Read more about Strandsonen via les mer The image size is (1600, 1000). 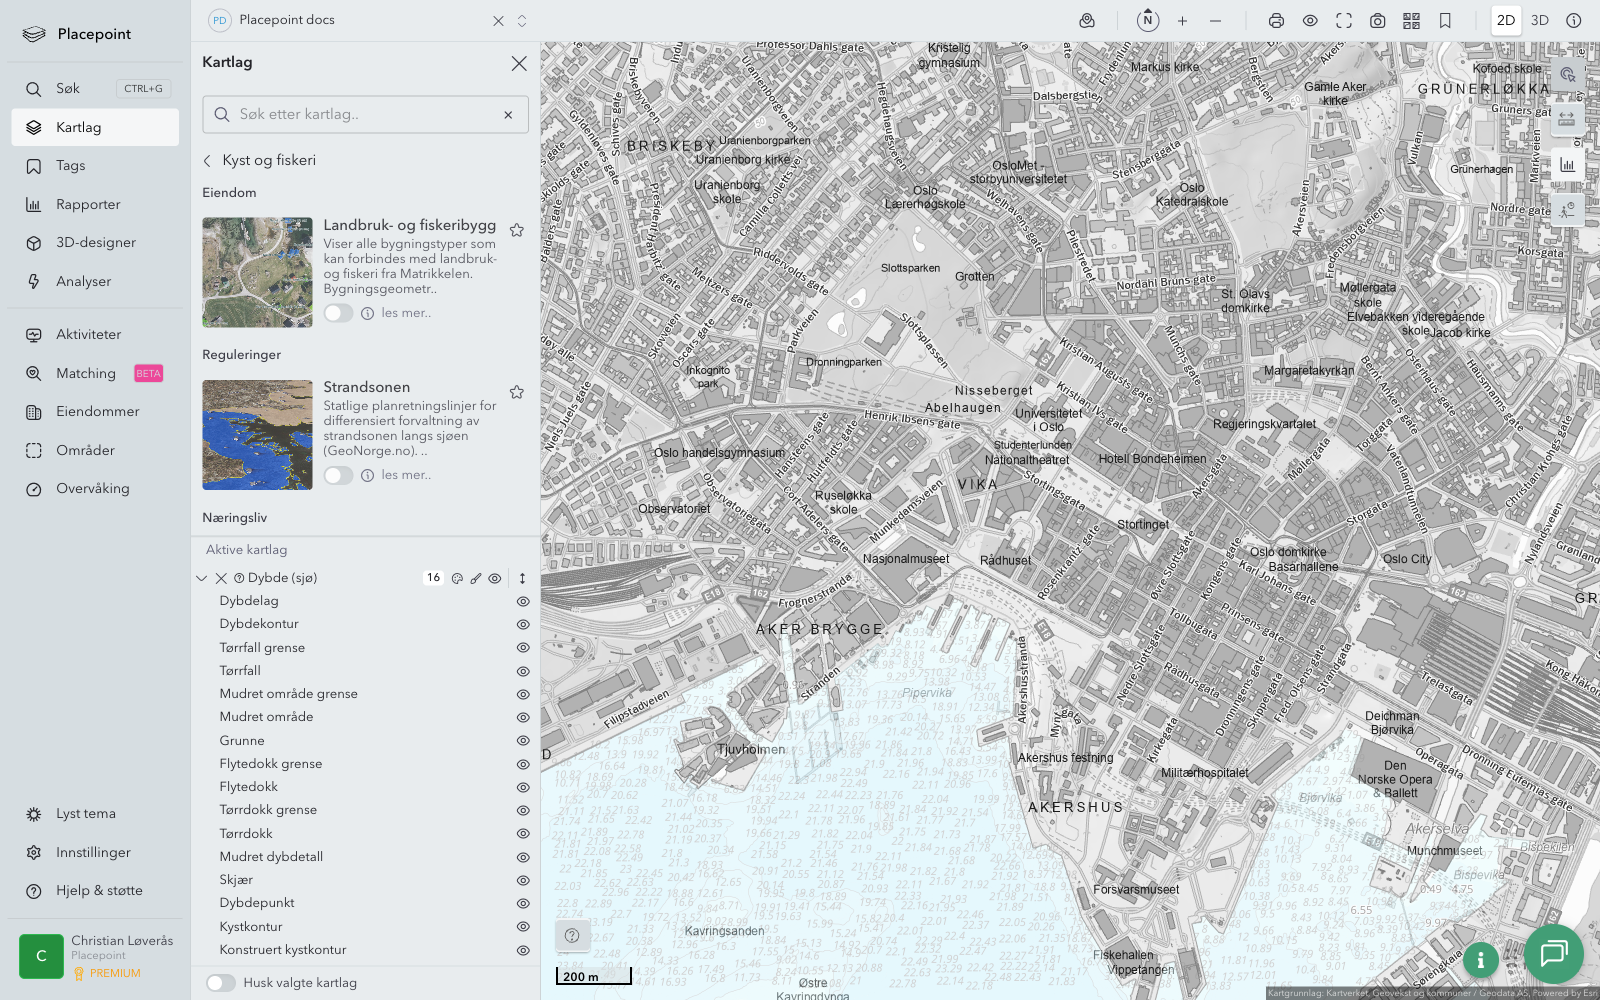point(406,475)
